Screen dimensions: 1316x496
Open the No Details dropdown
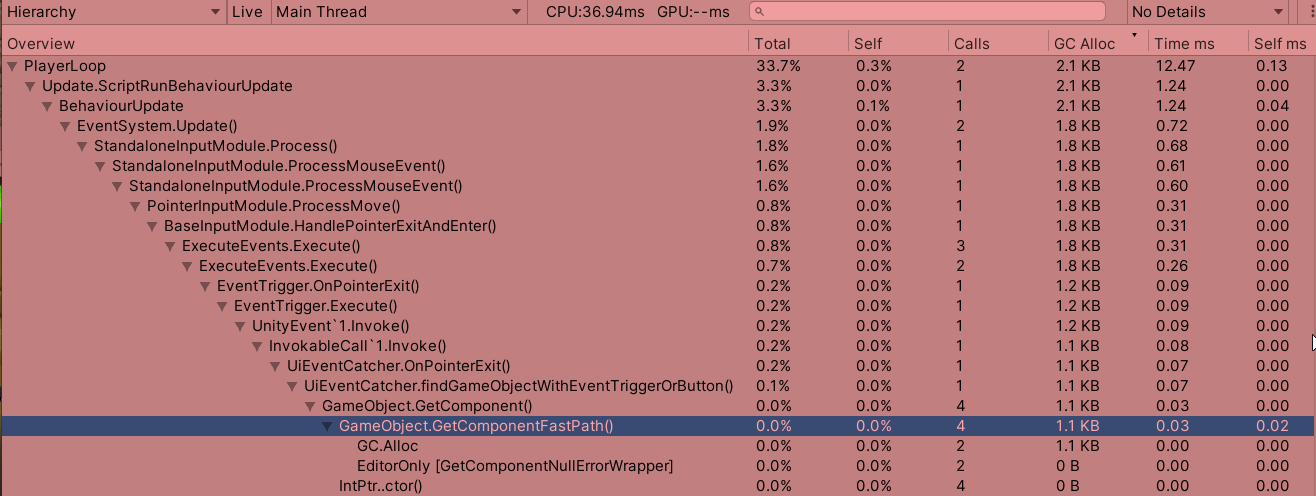click(x=1207, y=12)
